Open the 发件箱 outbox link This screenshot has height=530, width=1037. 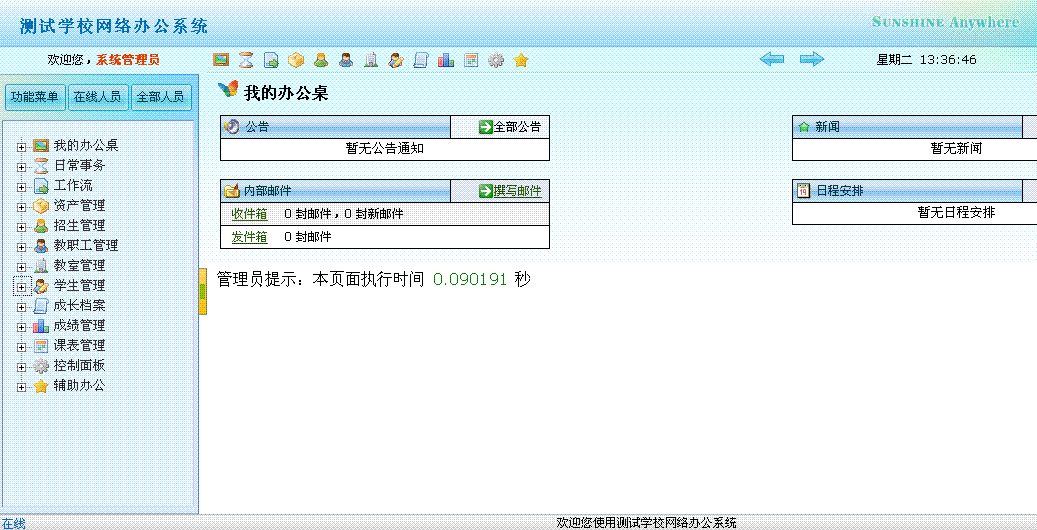tap(249, 237)
